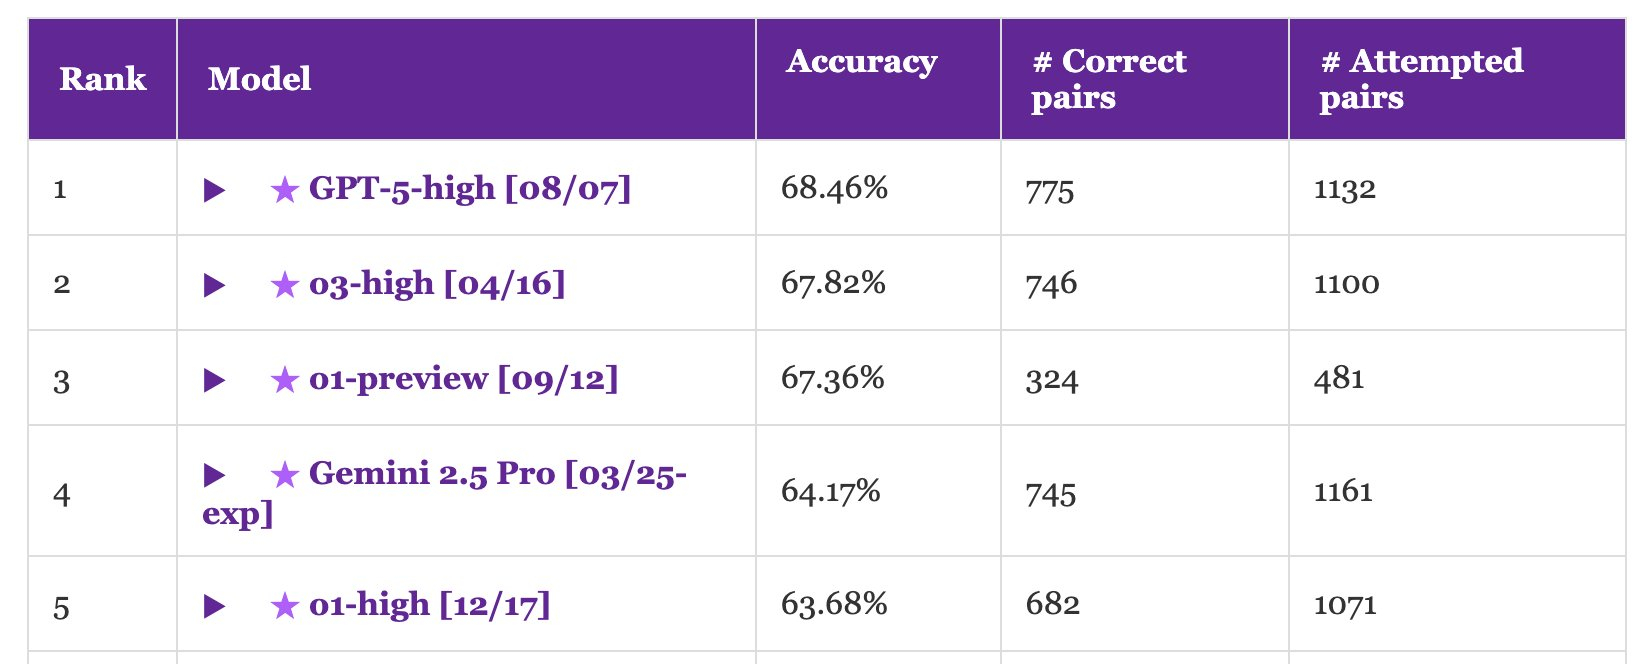1644x664 pixels.
Task: Open the o3-high [04/16] model link
Action: click(437, 283)
